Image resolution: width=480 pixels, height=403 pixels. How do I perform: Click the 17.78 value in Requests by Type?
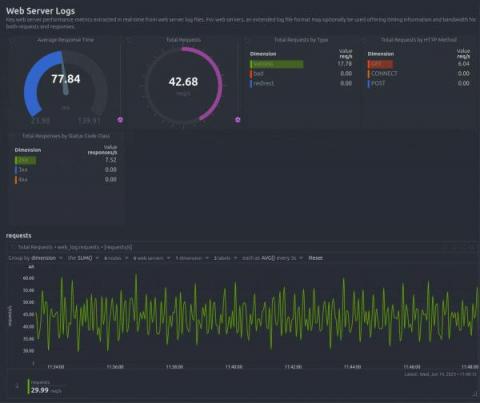click(345, 64)
